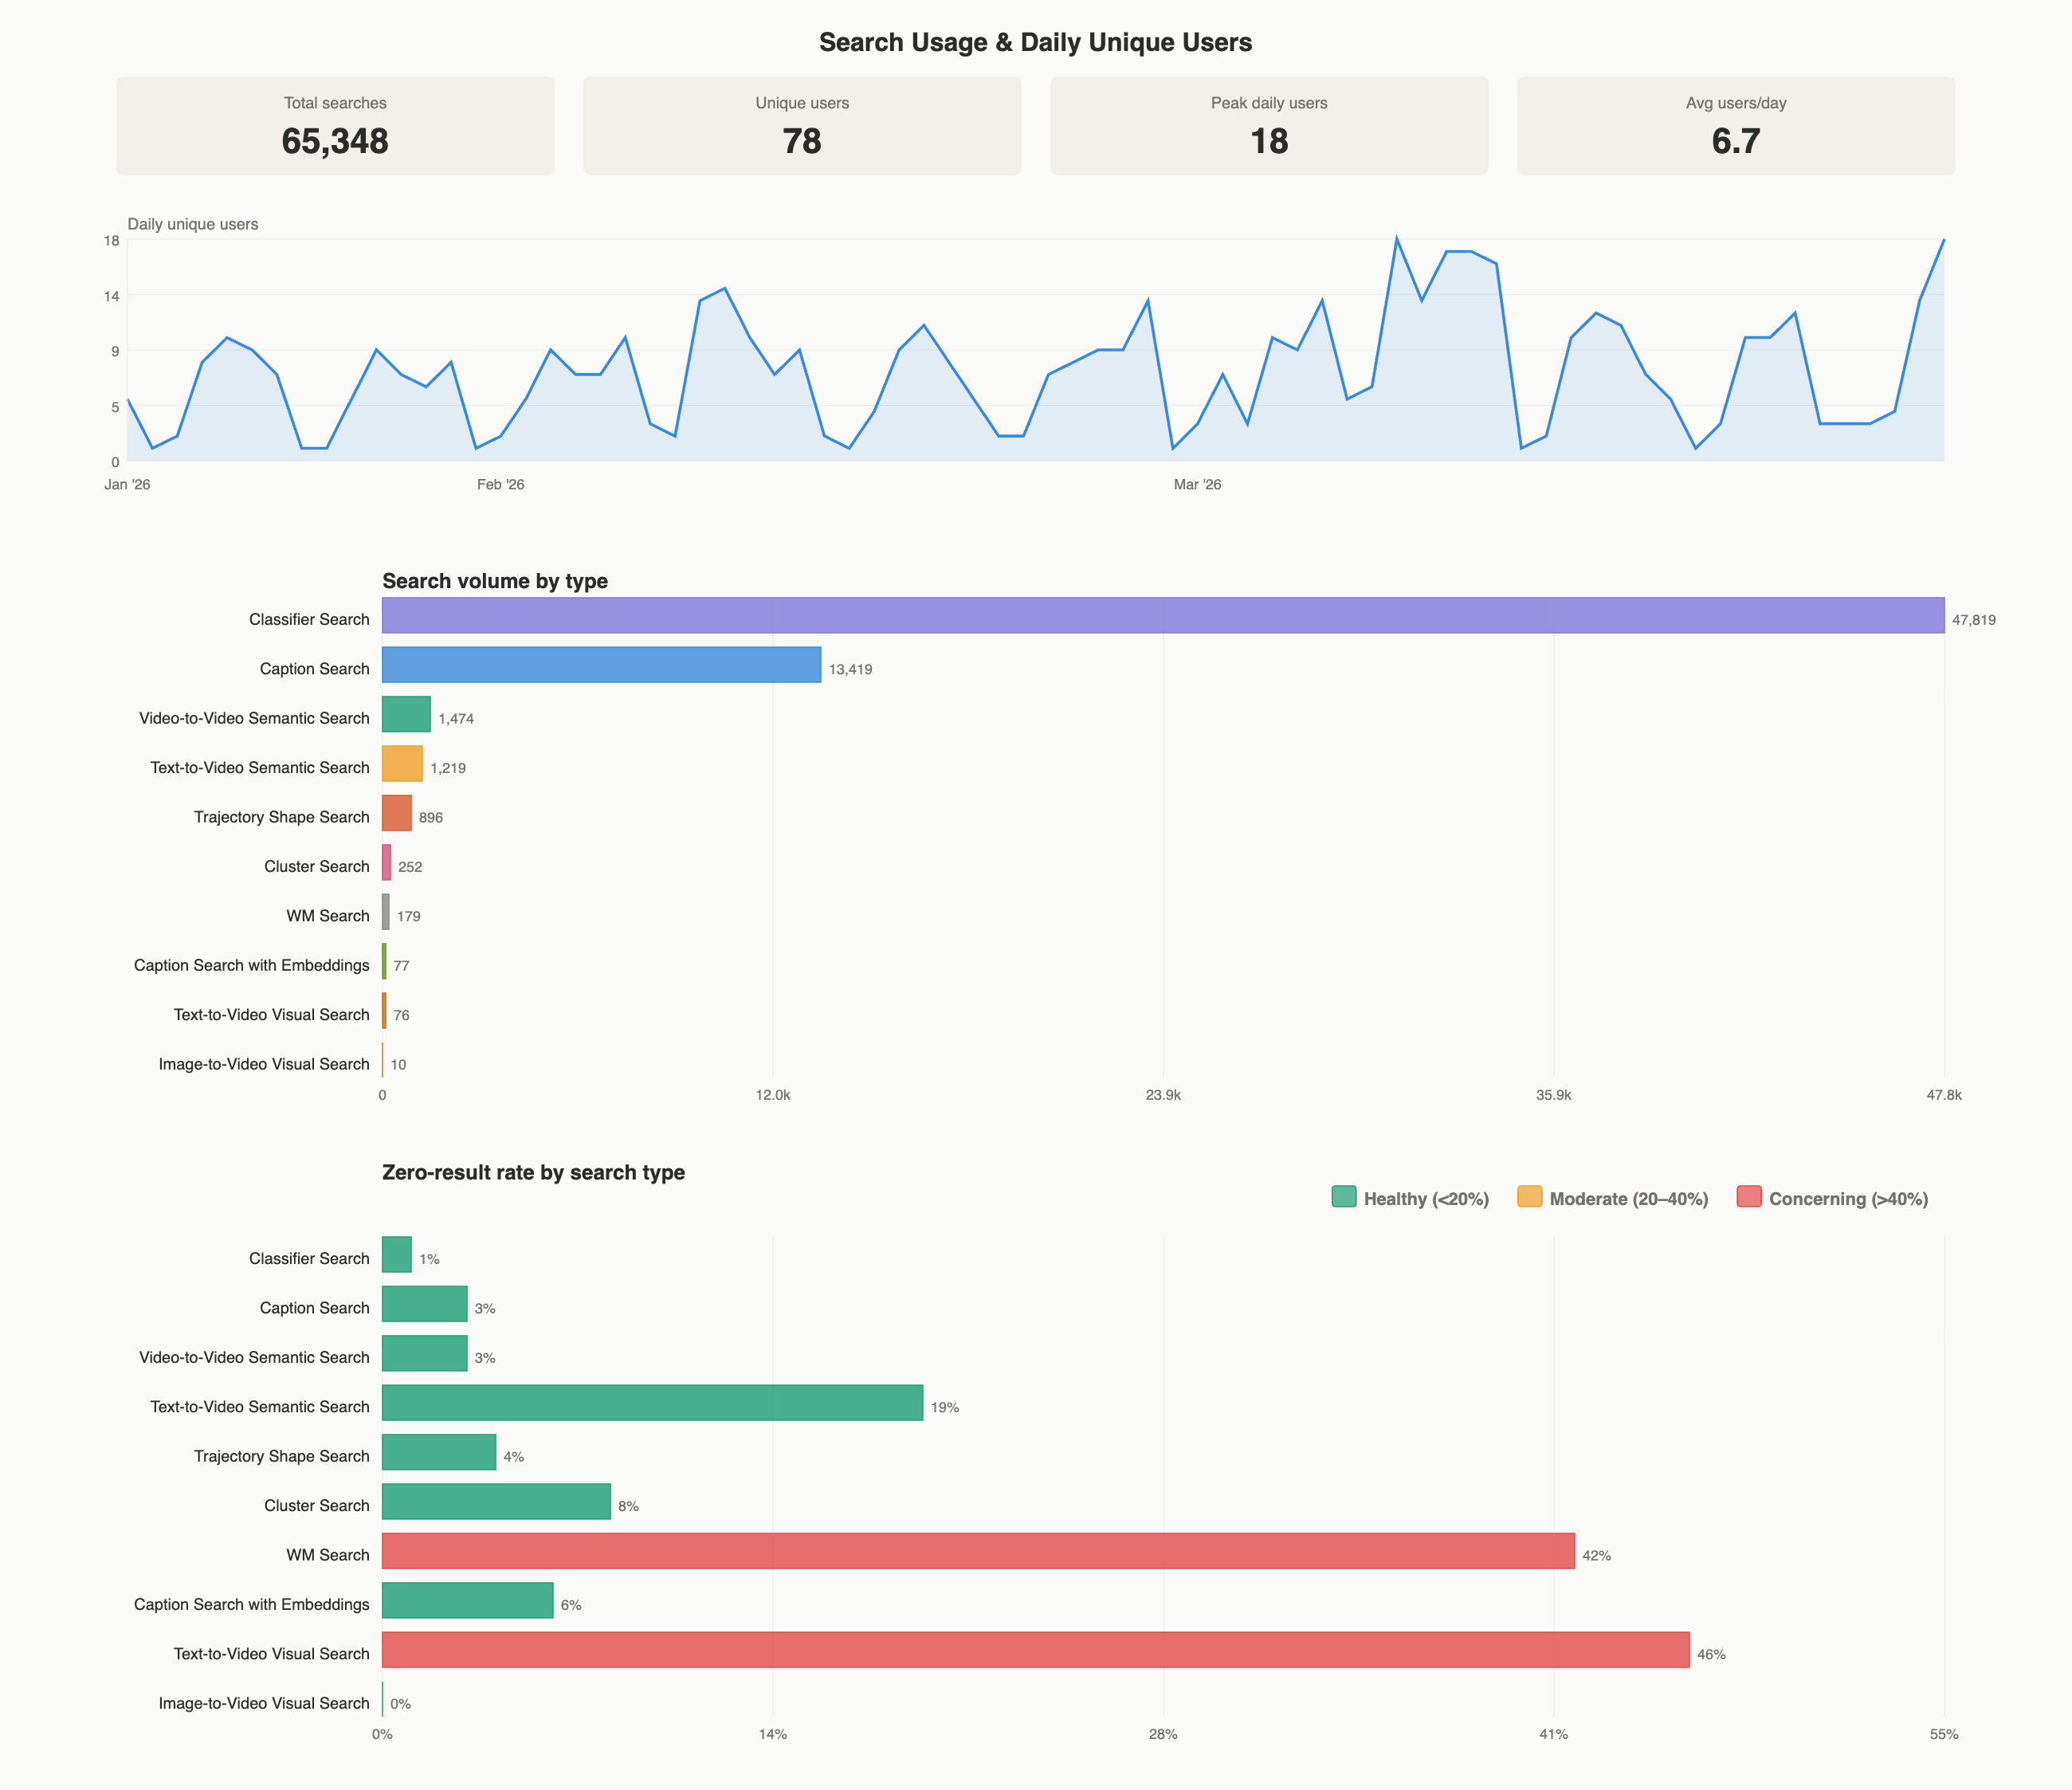Click the '47.8k' axis tick label
This screenshot has width=2072, height=1790.
point(1944,1096)
